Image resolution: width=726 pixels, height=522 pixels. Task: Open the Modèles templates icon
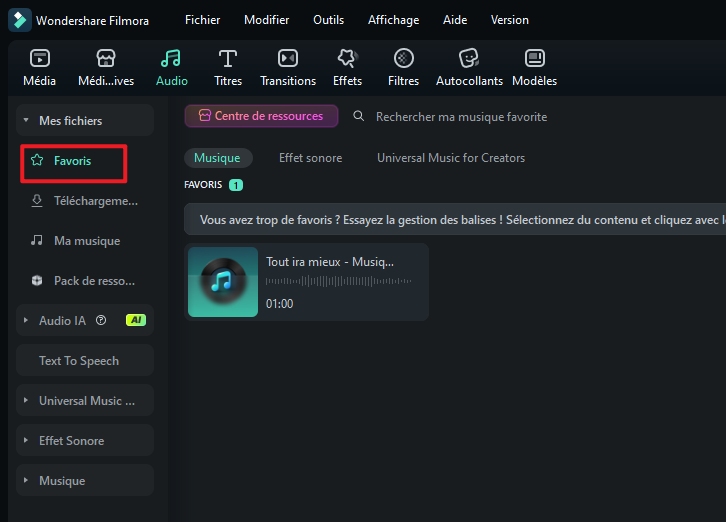click(535, 58)
